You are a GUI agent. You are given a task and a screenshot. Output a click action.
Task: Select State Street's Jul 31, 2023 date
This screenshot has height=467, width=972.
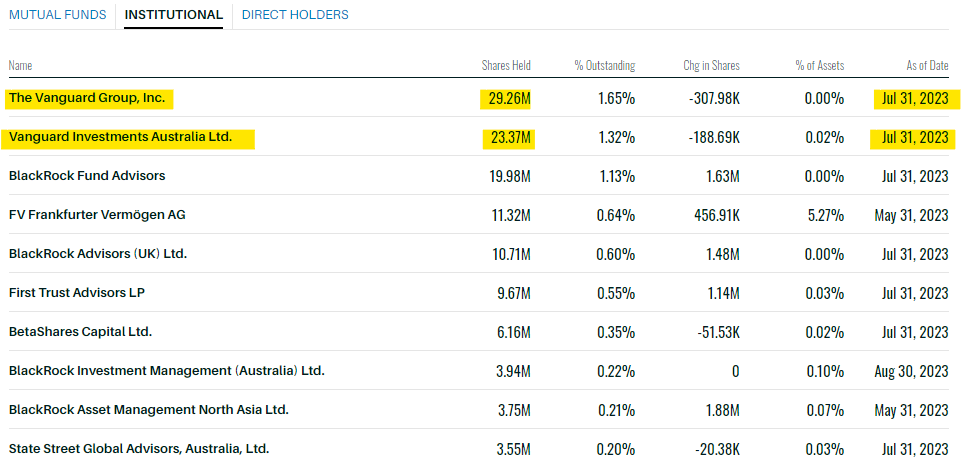(x=915, y=449)
